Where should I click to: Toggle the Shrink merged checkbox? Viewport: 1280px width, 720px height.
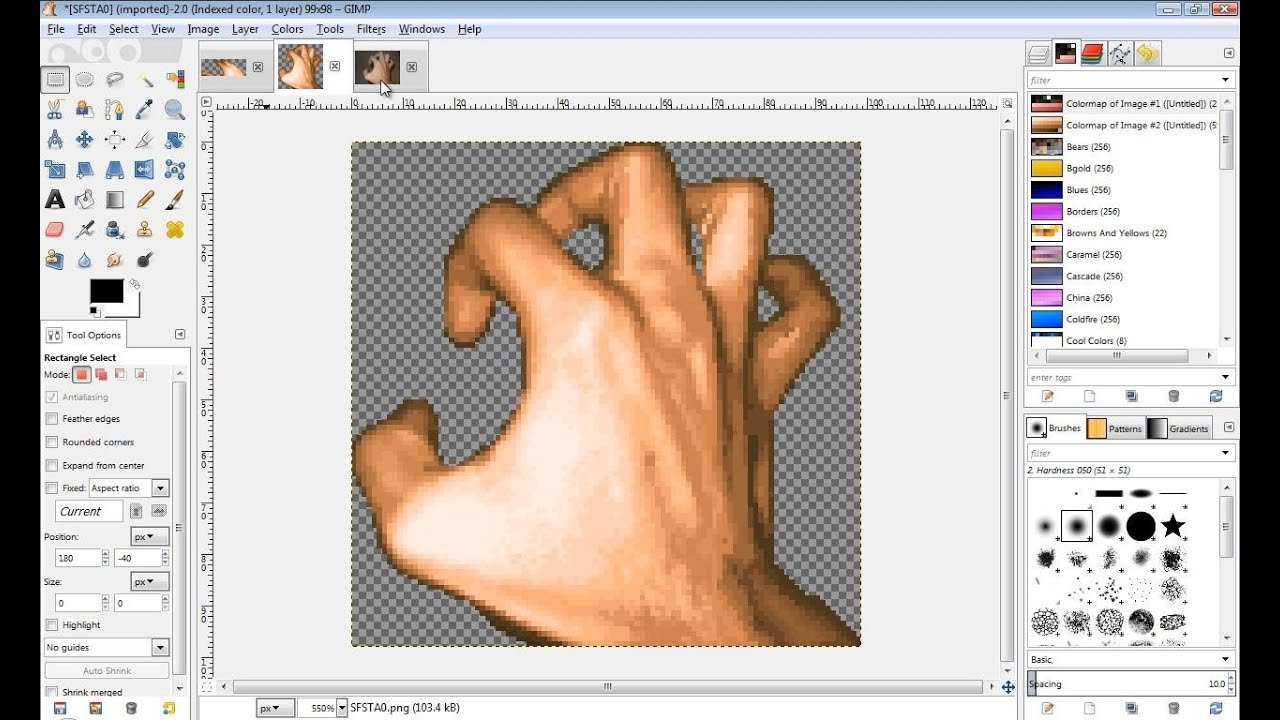click(51, 692)
